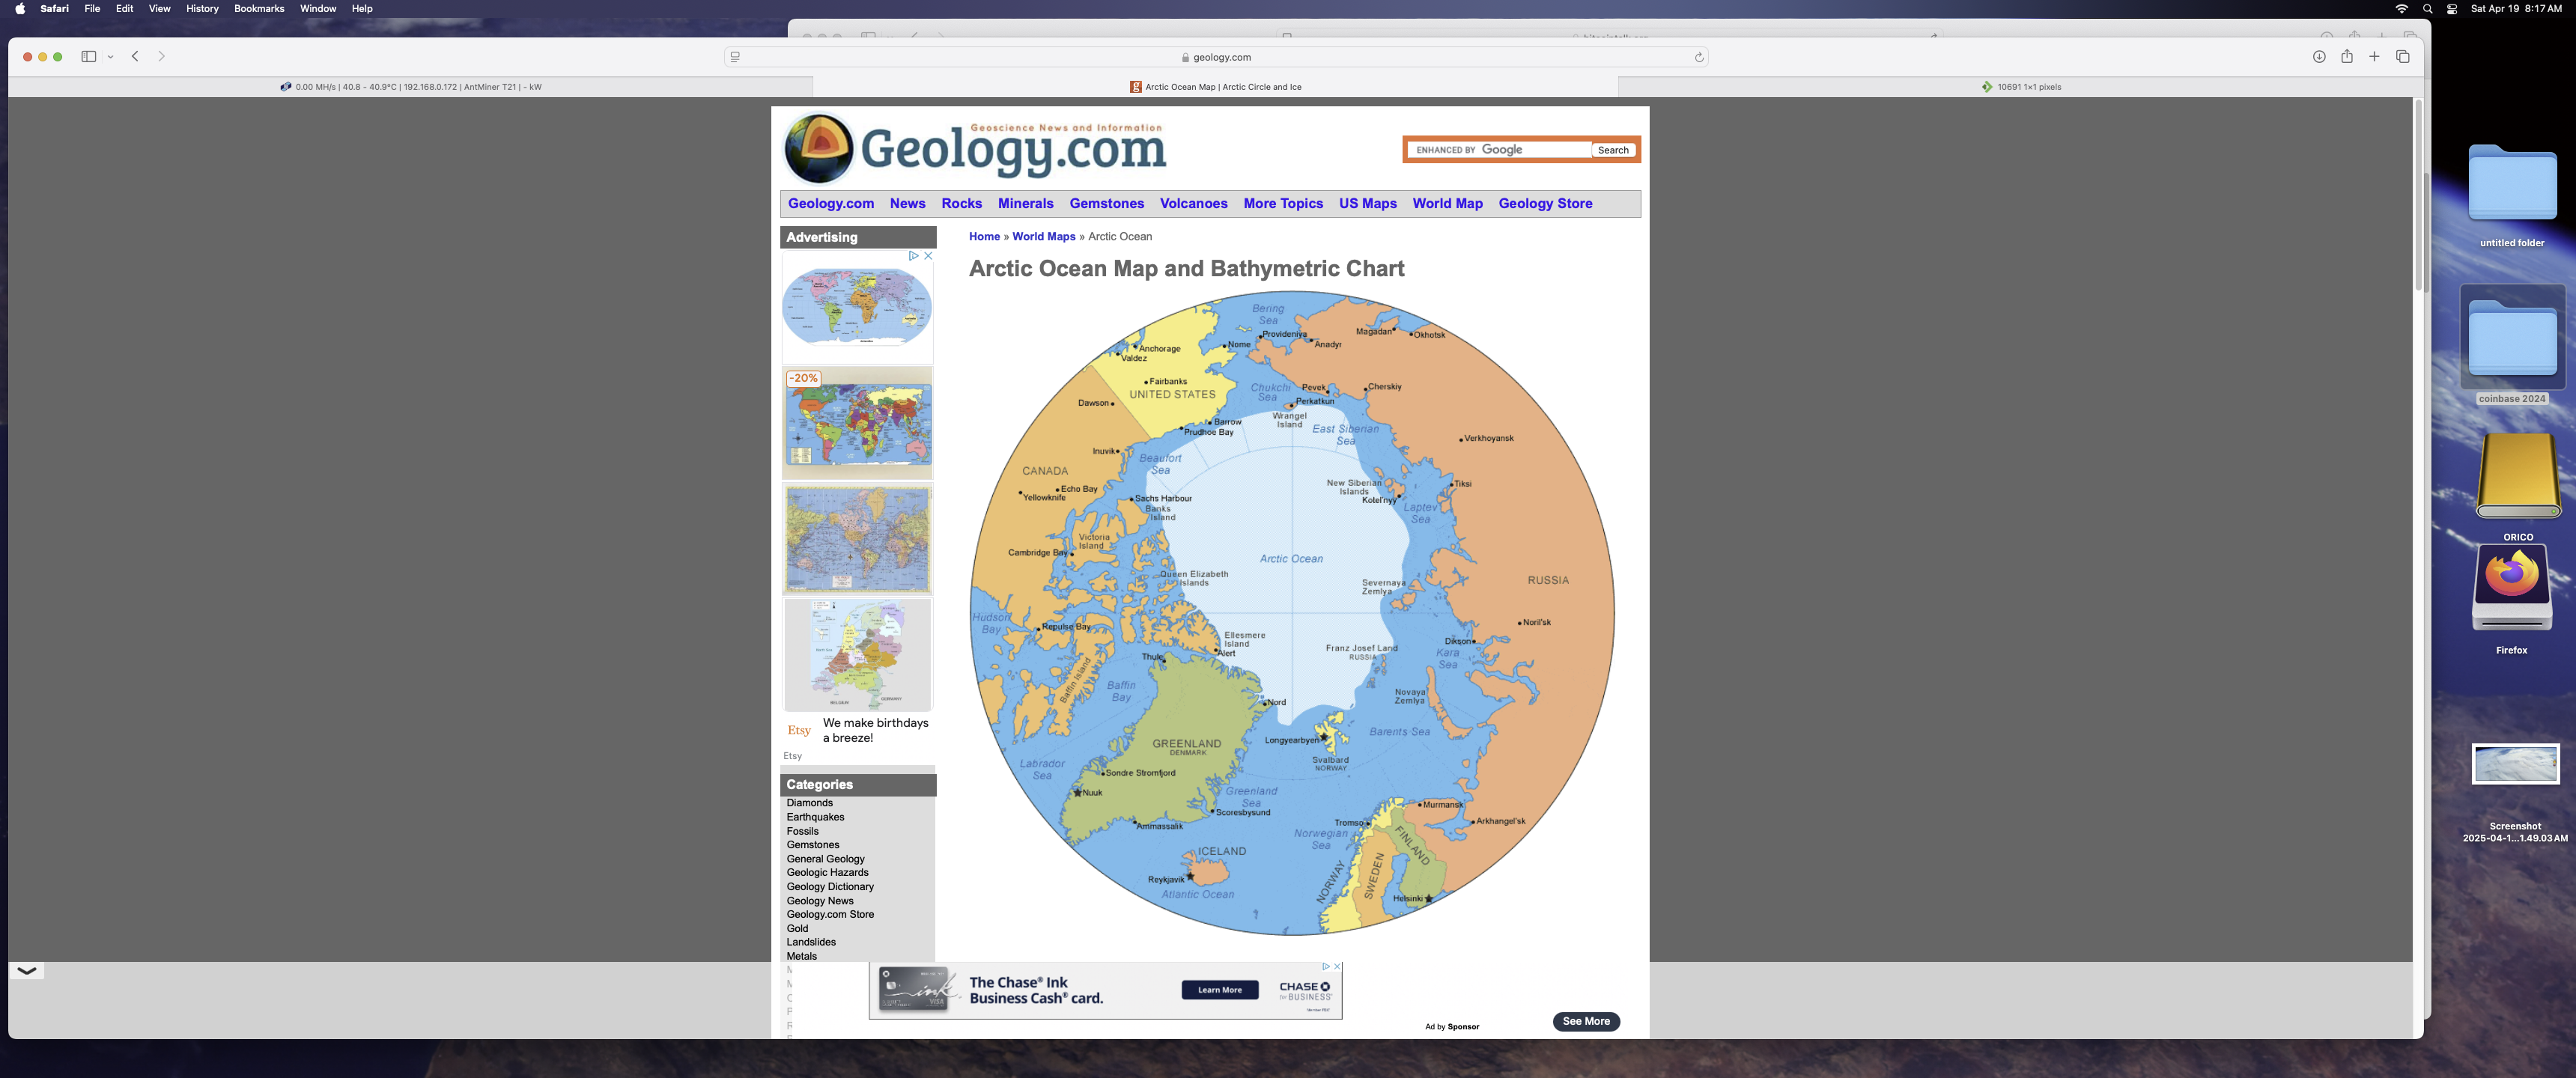Open the Landslides category link
Viewport: 2576px width, 1078px height.
[811, 942]
